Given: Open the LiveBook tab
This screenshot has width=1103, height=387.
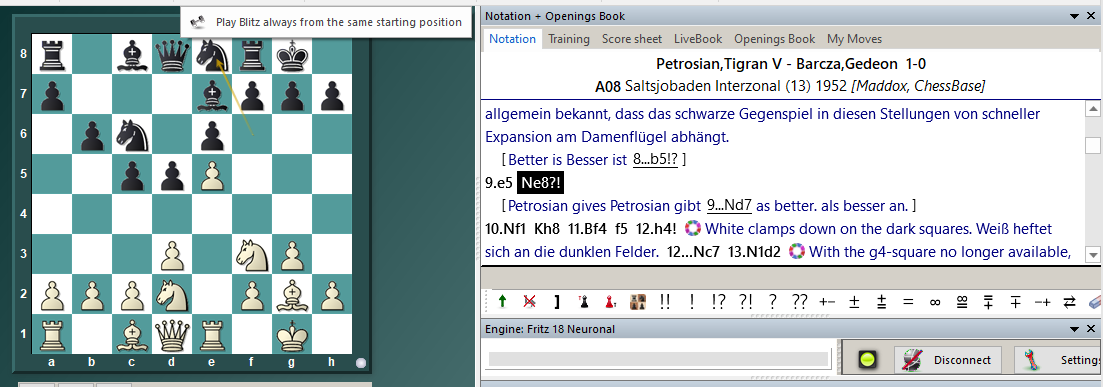Looking at the screenshot, I should [x=699, y=39].
